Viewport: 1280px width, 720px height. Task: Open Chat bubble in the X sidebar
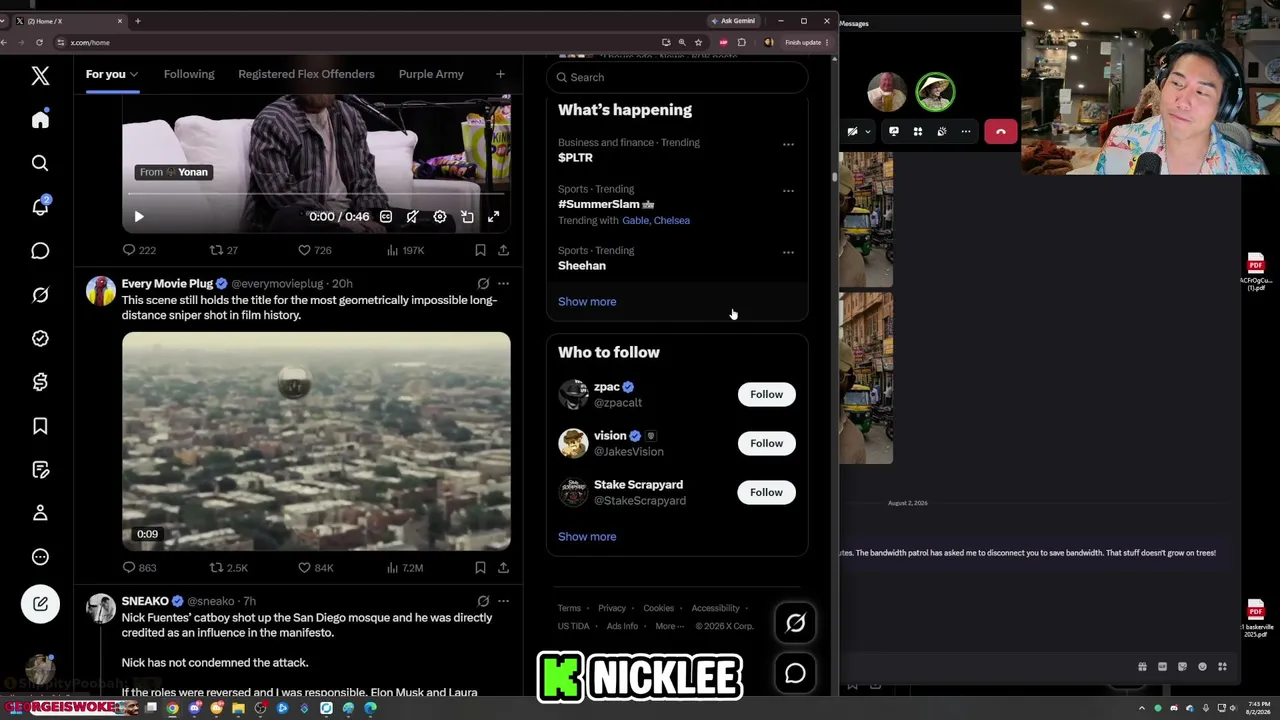tap(40, 251)
